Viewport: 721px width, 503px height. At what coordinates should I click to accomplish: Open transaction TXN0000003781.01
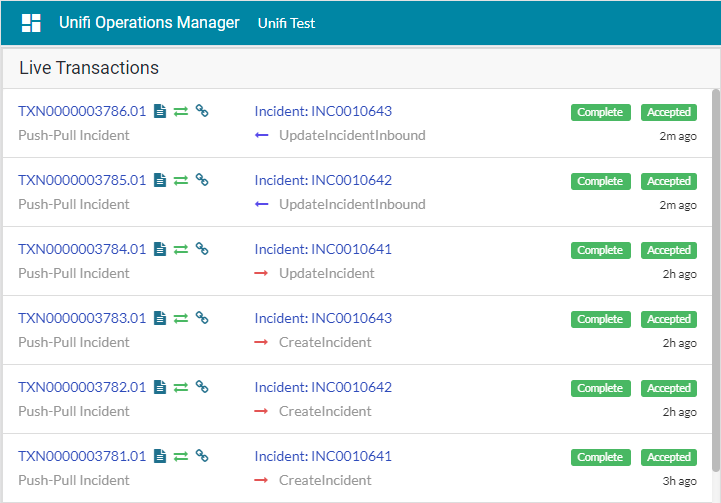pyautogui.click(x=82, y=457)
